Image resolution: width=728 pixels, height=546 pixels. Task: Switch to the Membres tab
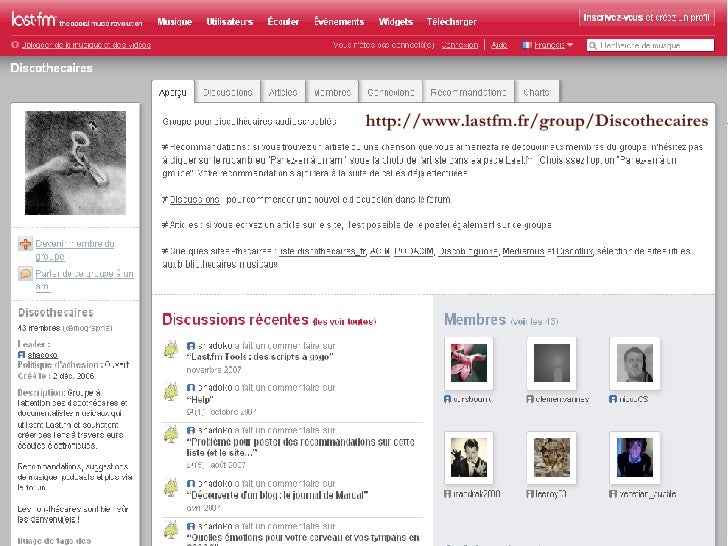[x=332, y=92]
